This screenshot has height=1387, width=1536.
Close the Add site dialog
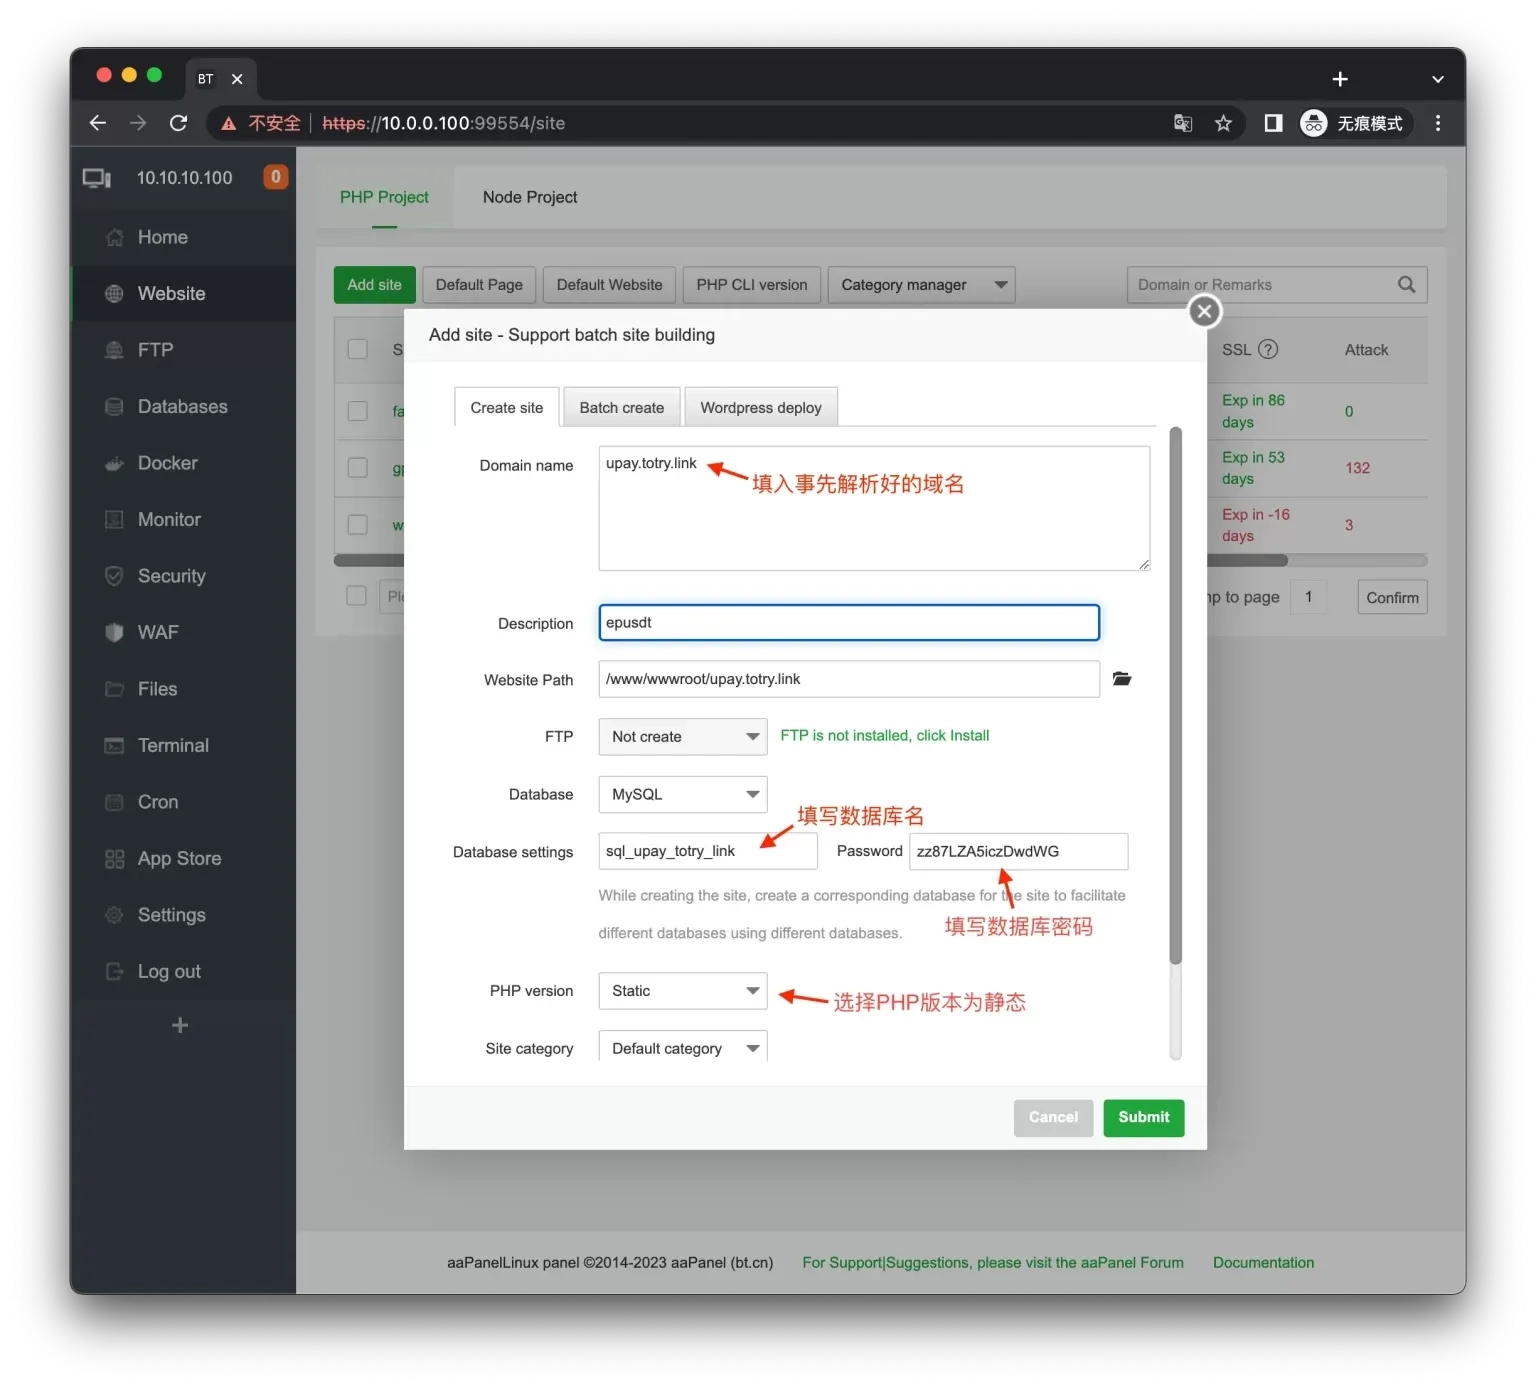pyautogui.click(x=1204, y=312)
